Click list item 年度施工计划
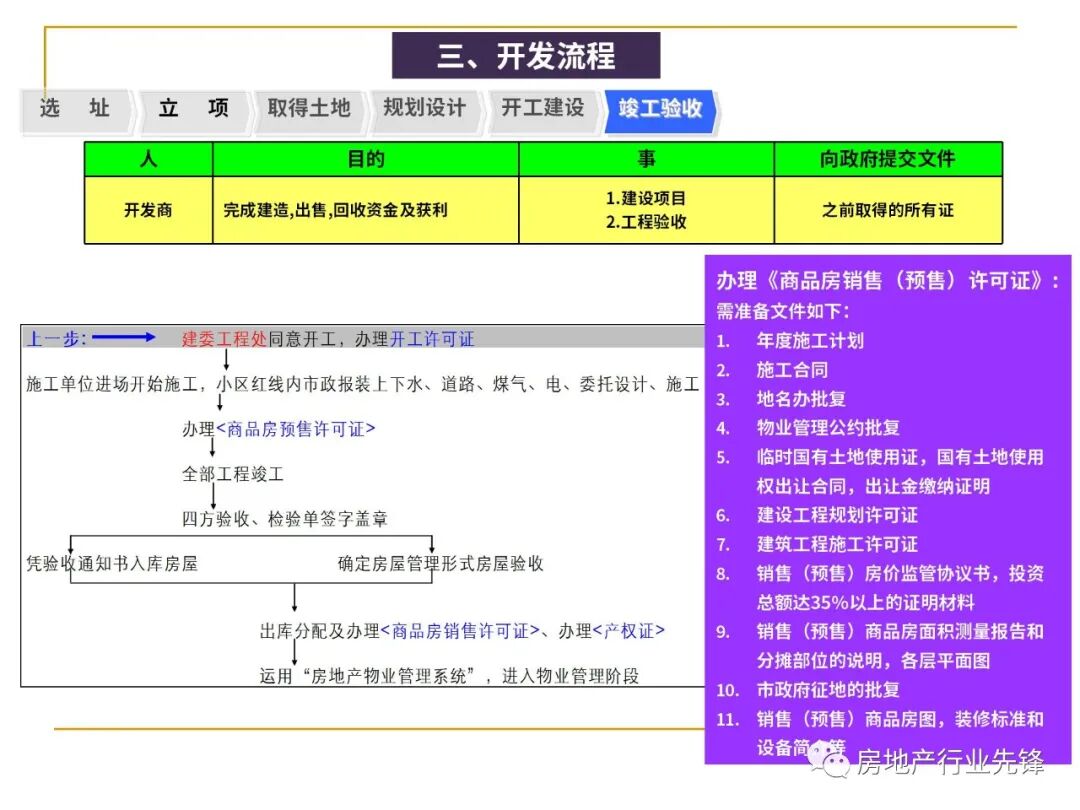This screenshot has height=810, width=1080. click(x=810, y=341)
